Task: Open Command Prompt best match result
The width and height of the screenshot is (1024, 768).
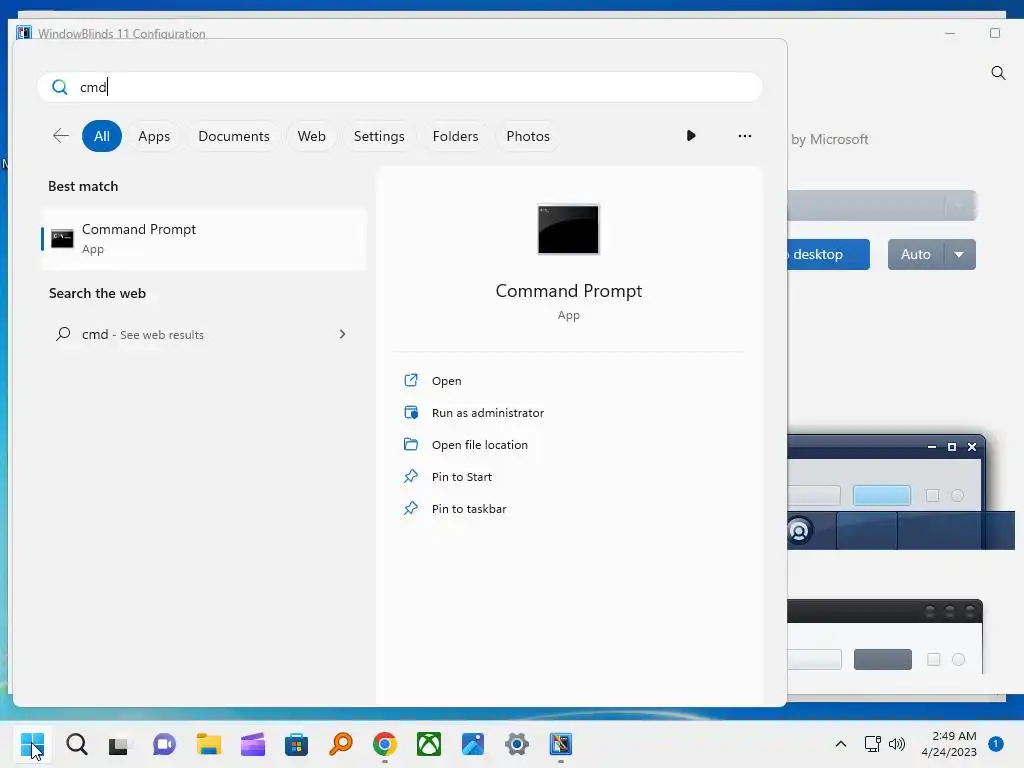Action: pos(204,238)
